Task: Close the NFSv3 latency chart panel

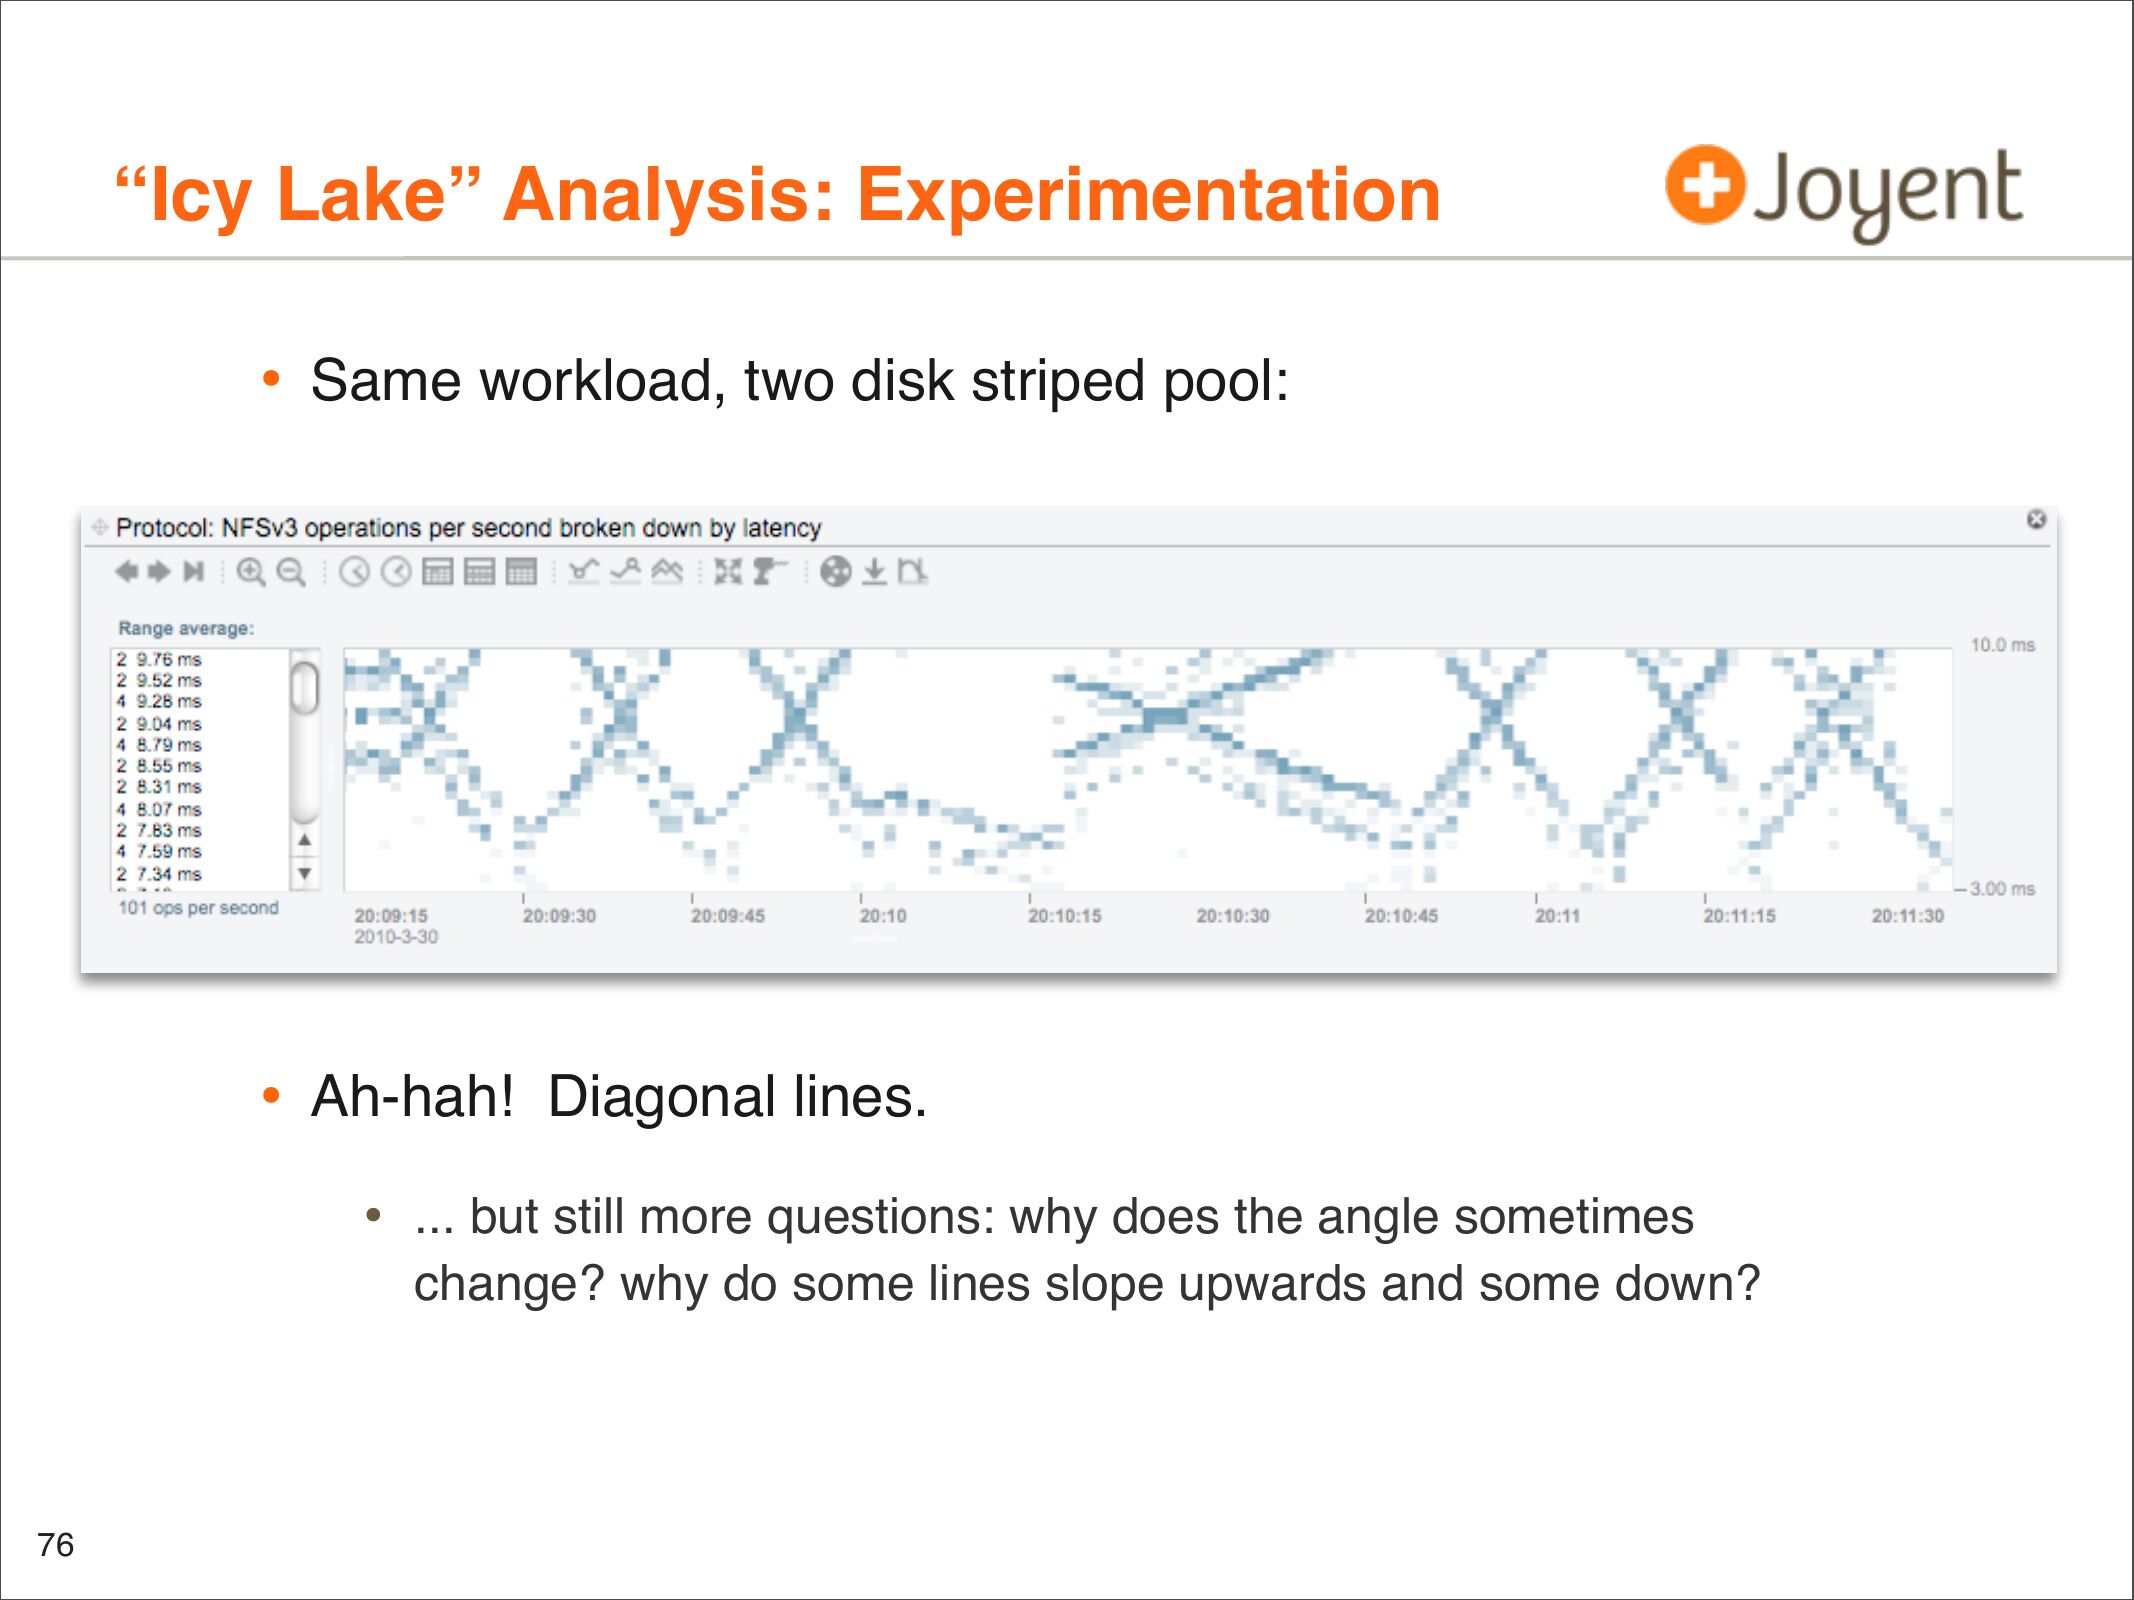Action: pyautogui.click(x=2036, y=519)
